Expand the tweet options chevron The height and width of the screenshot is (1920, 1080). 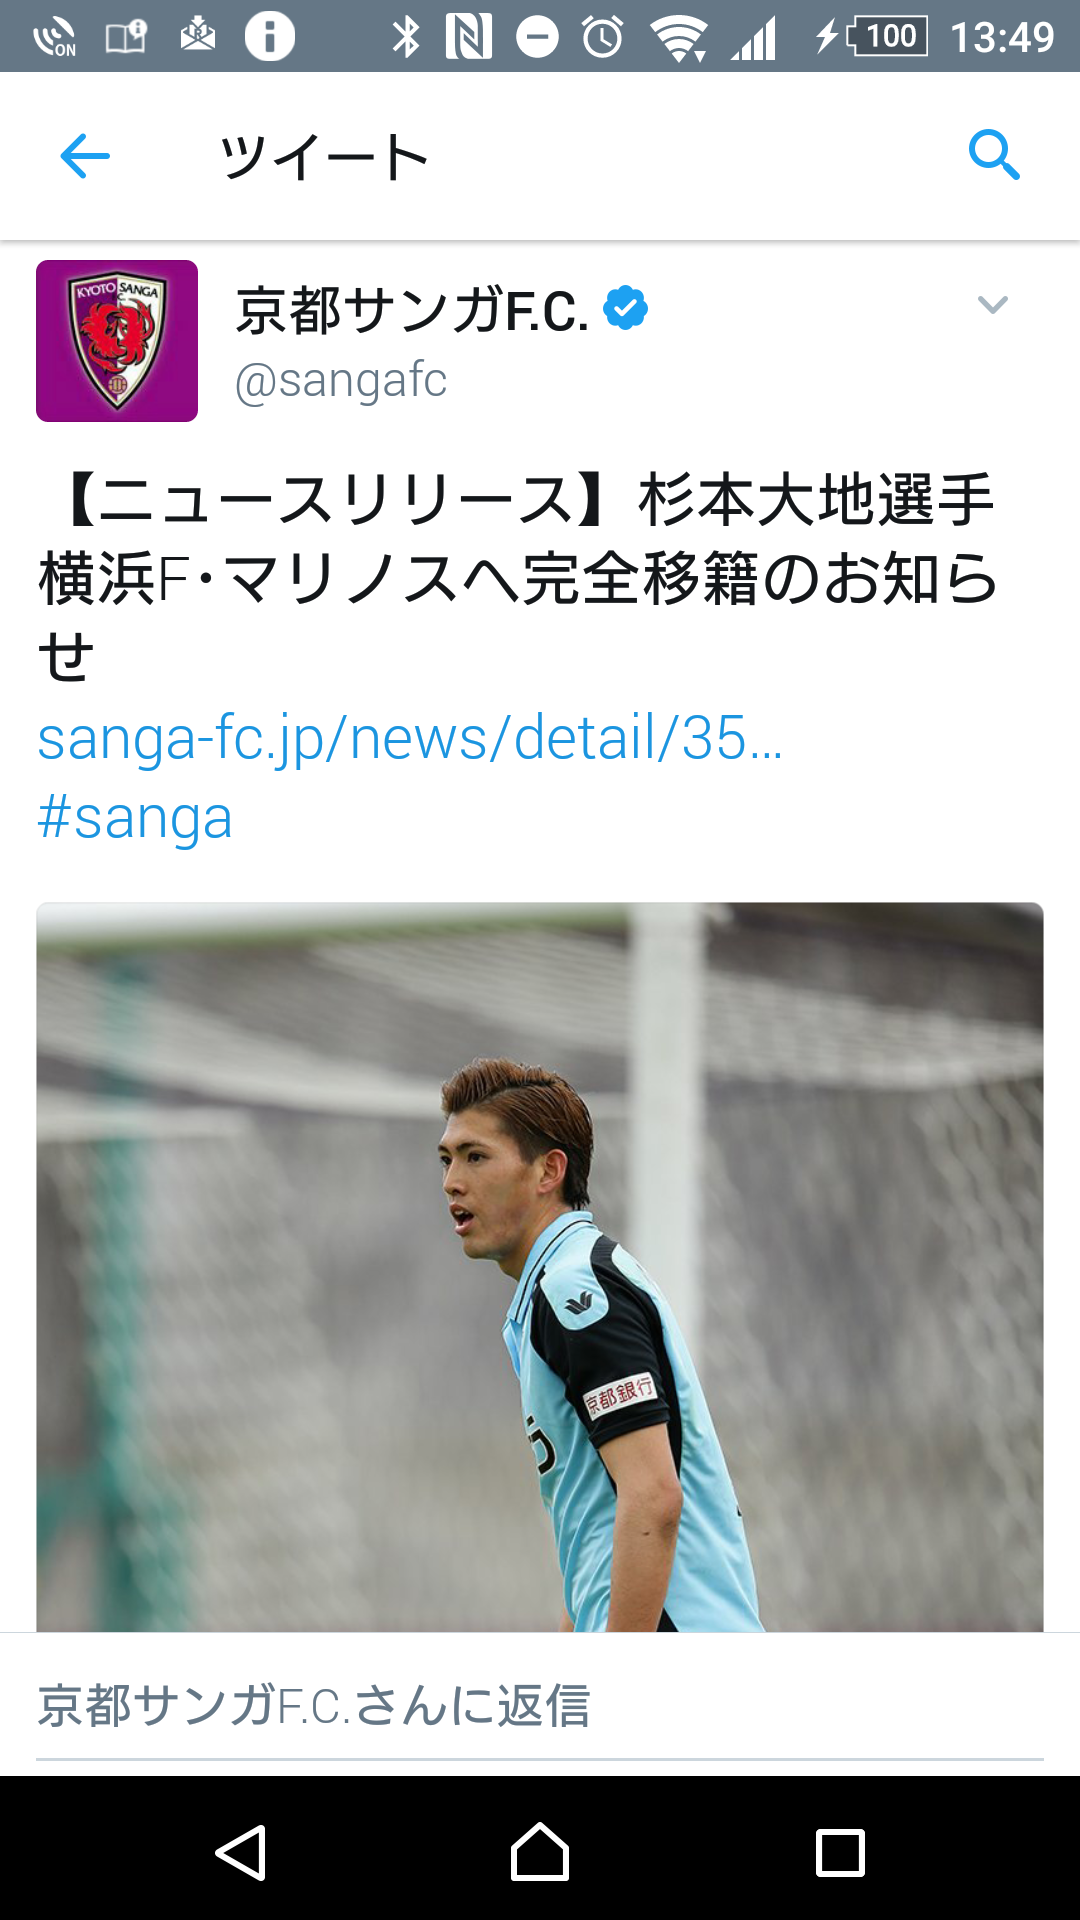click(992, 305)
